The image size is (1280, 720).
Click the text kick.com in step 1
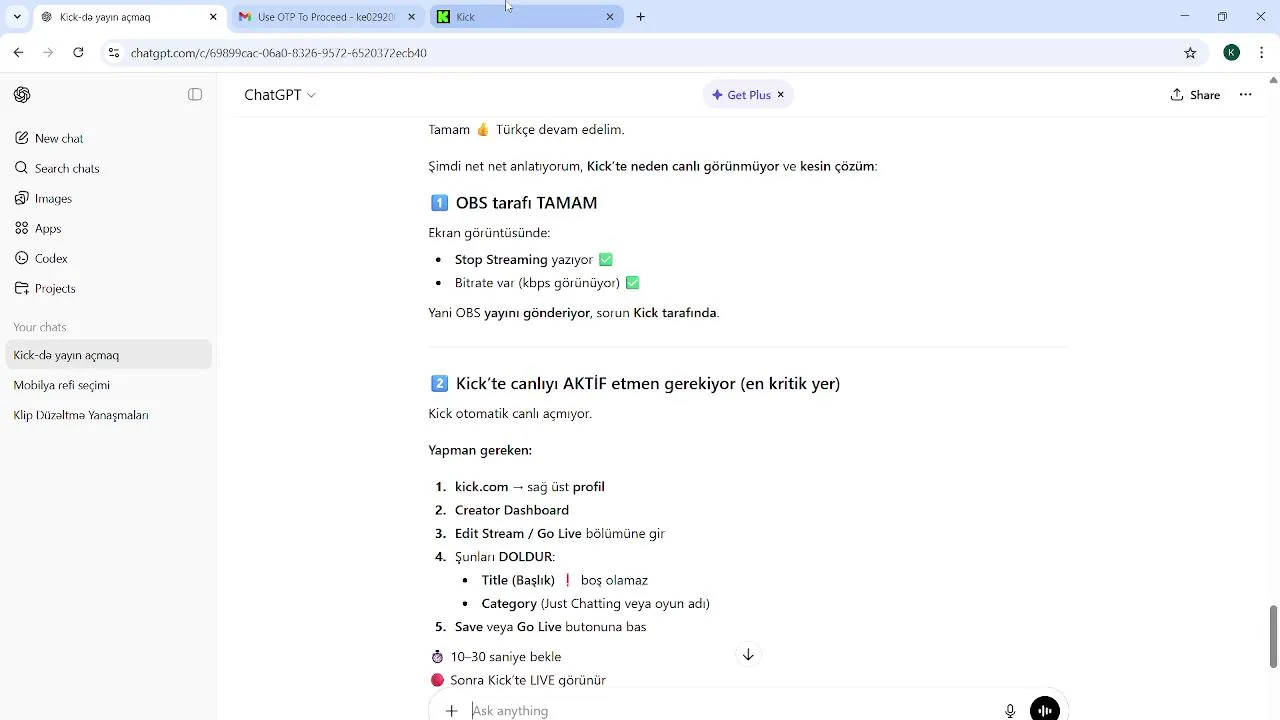[481, 487]
